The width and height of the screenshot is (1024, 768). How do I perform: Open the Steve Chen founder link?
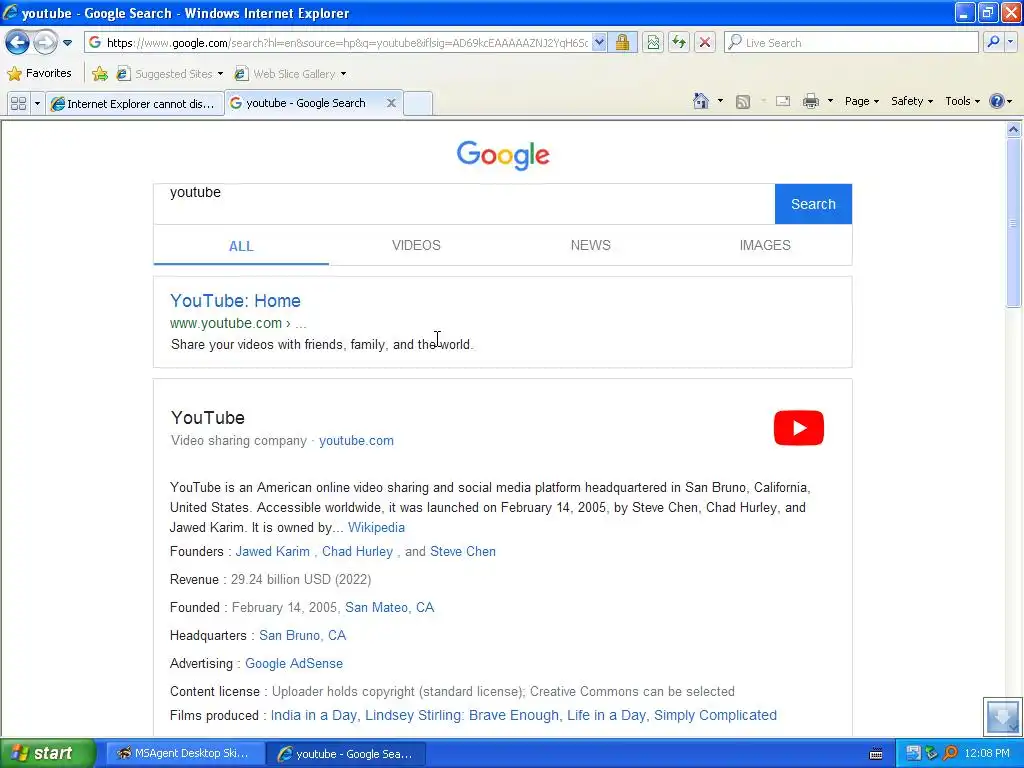pos(462,552)
